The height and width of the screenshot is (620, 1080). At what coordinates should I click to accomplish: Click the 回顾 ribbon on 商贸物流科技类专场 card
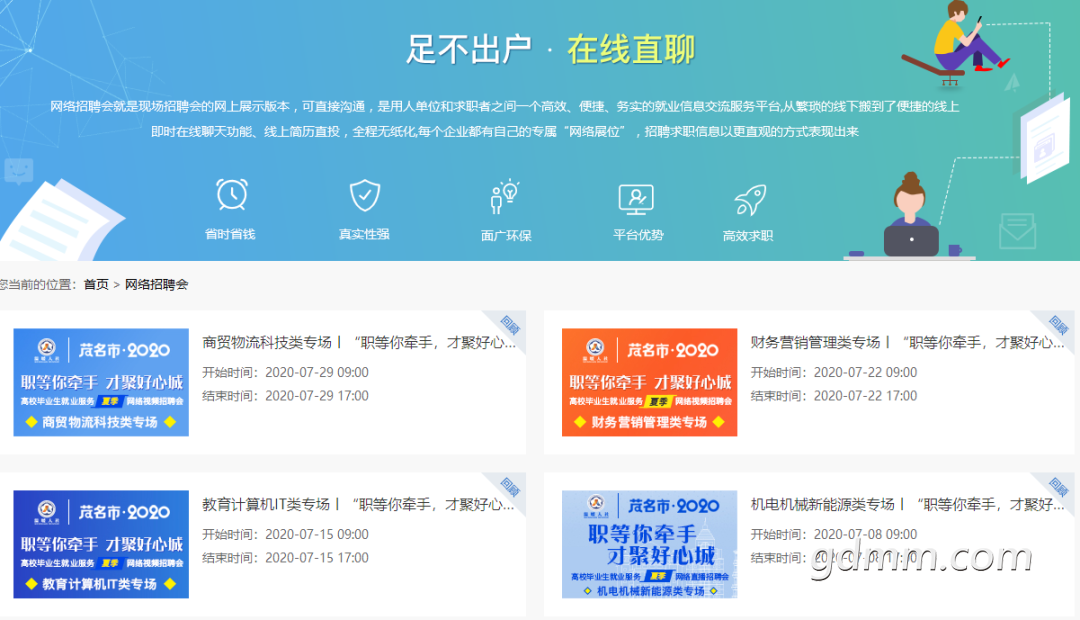point(510,324)
